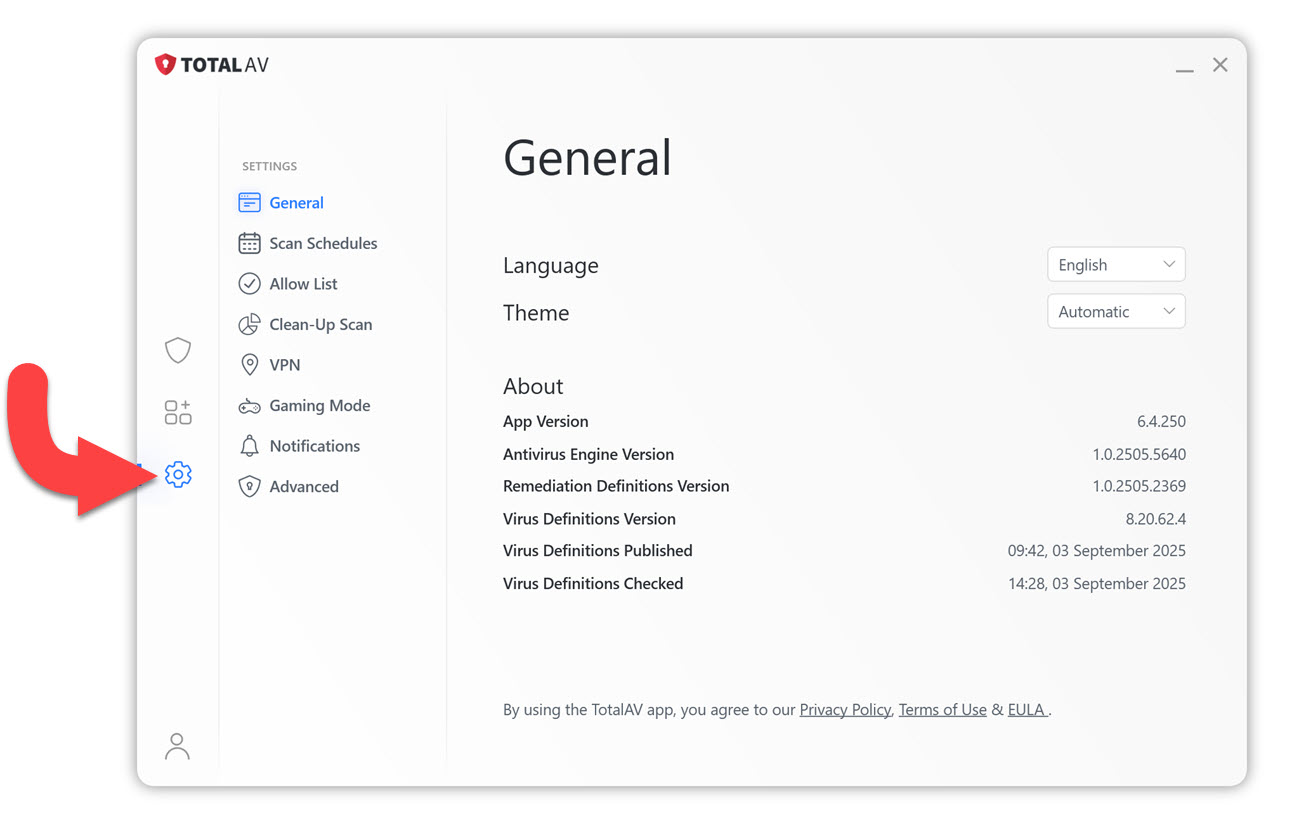
Task: Open the user account profile icon
Action: pos(177,746)
